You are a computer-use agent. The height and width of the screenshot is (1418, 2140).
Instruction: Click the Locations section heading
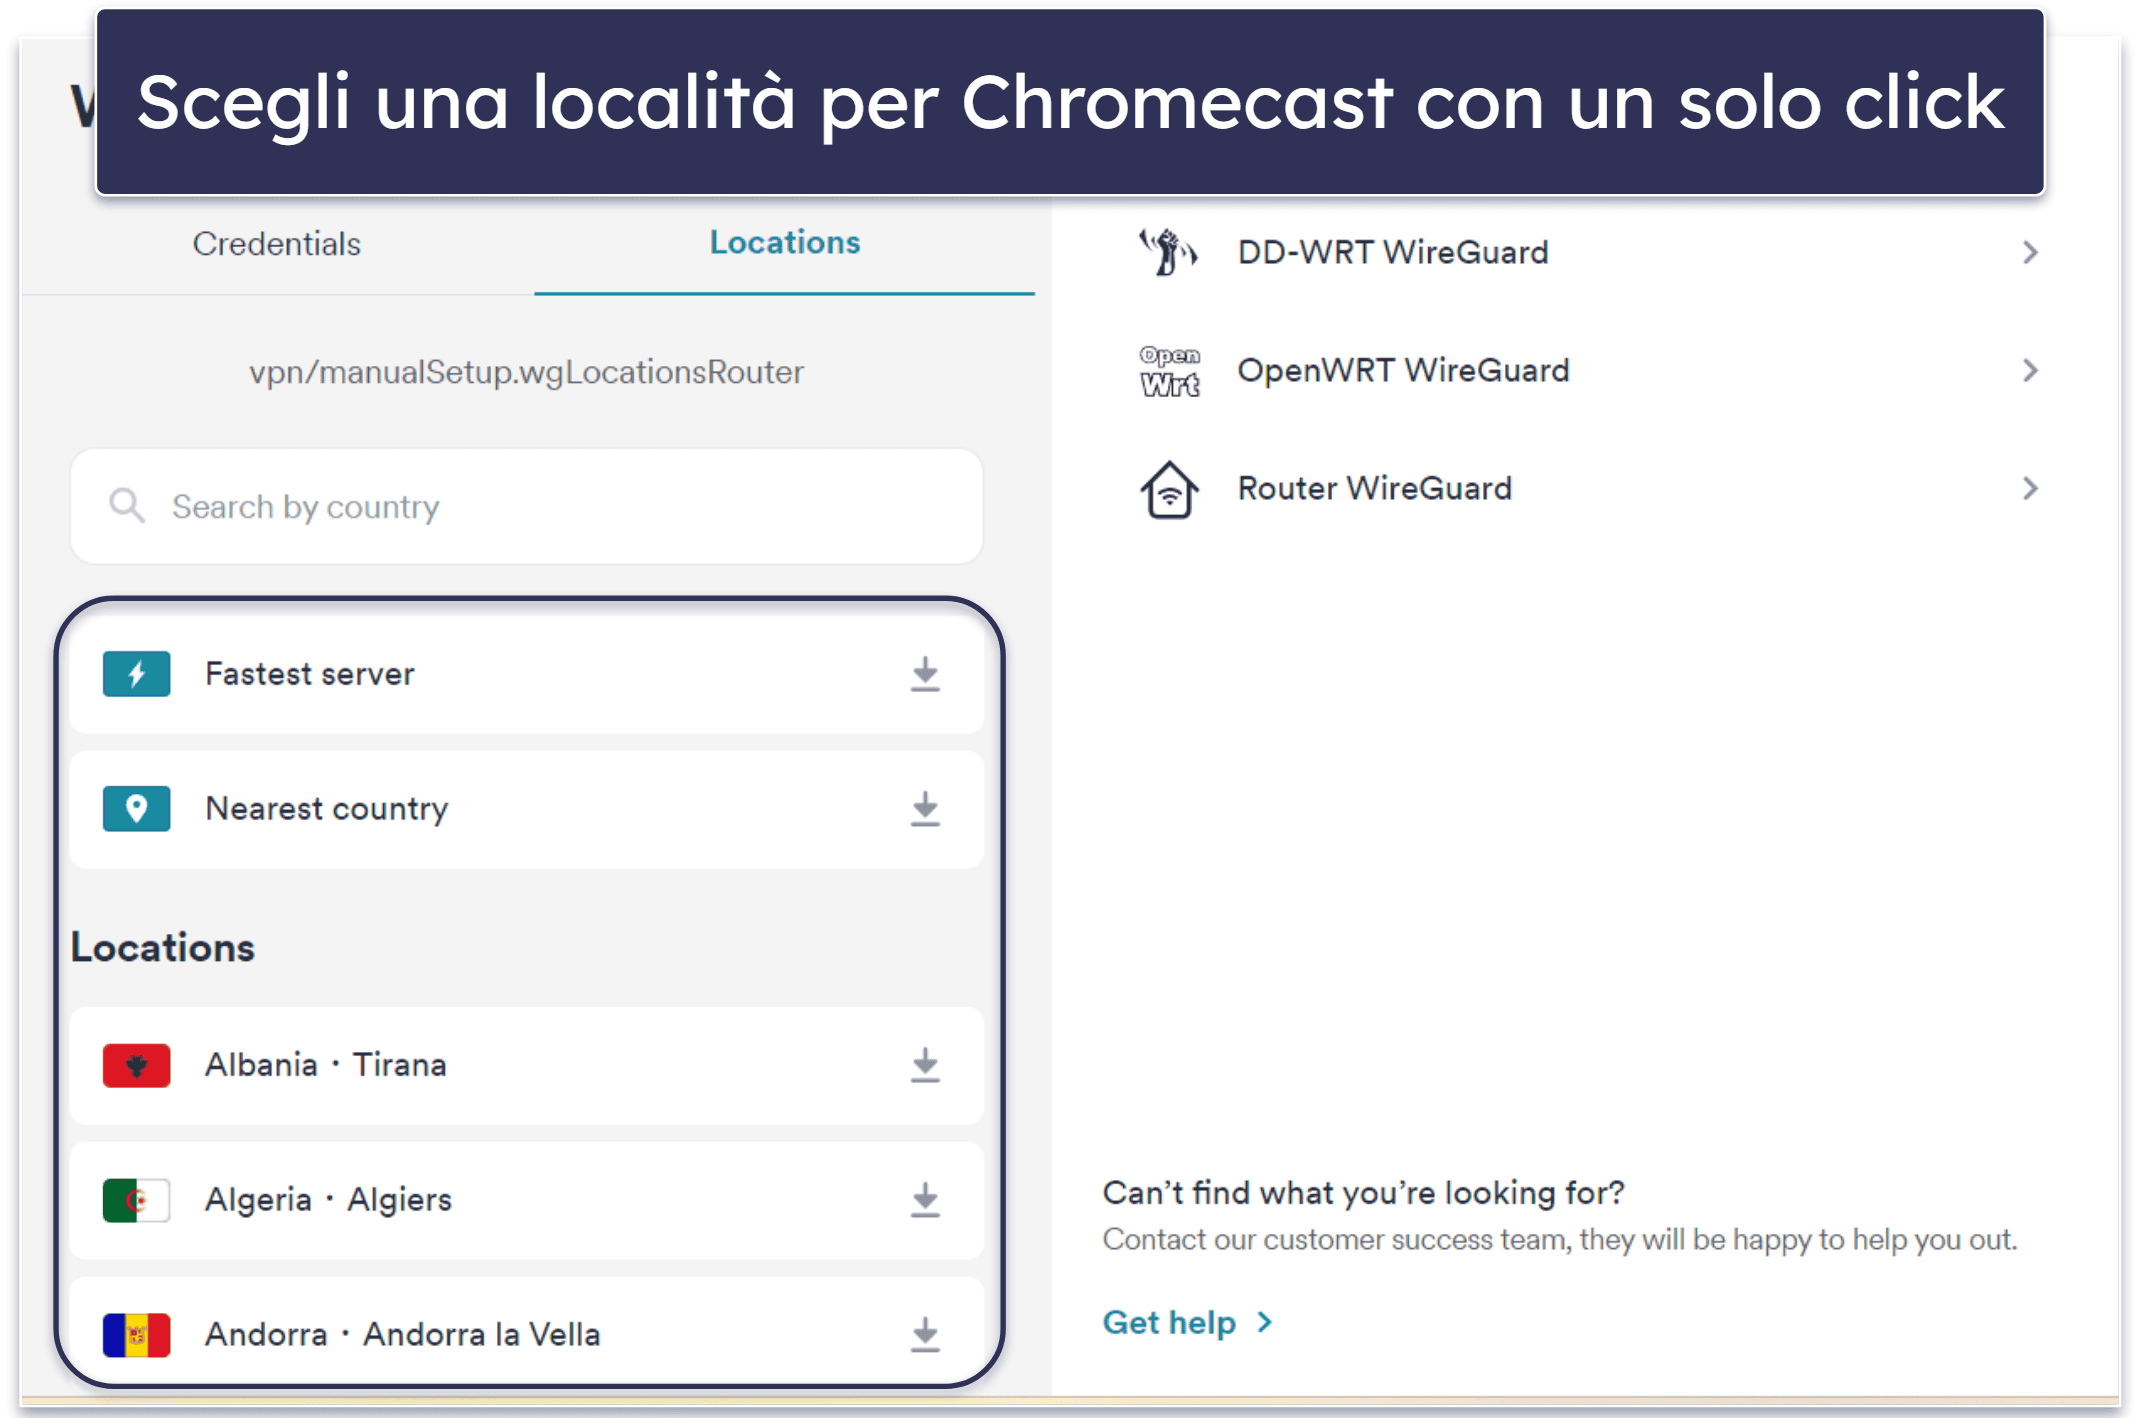tap(163, 948)
